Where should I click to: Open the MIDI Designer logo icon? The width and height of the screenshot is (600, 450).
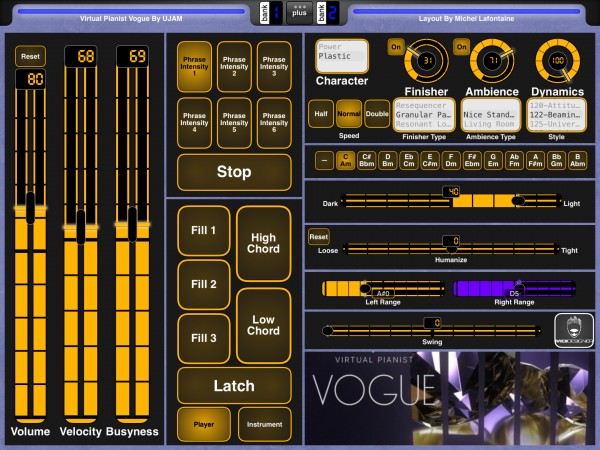(x=574, y=331)
